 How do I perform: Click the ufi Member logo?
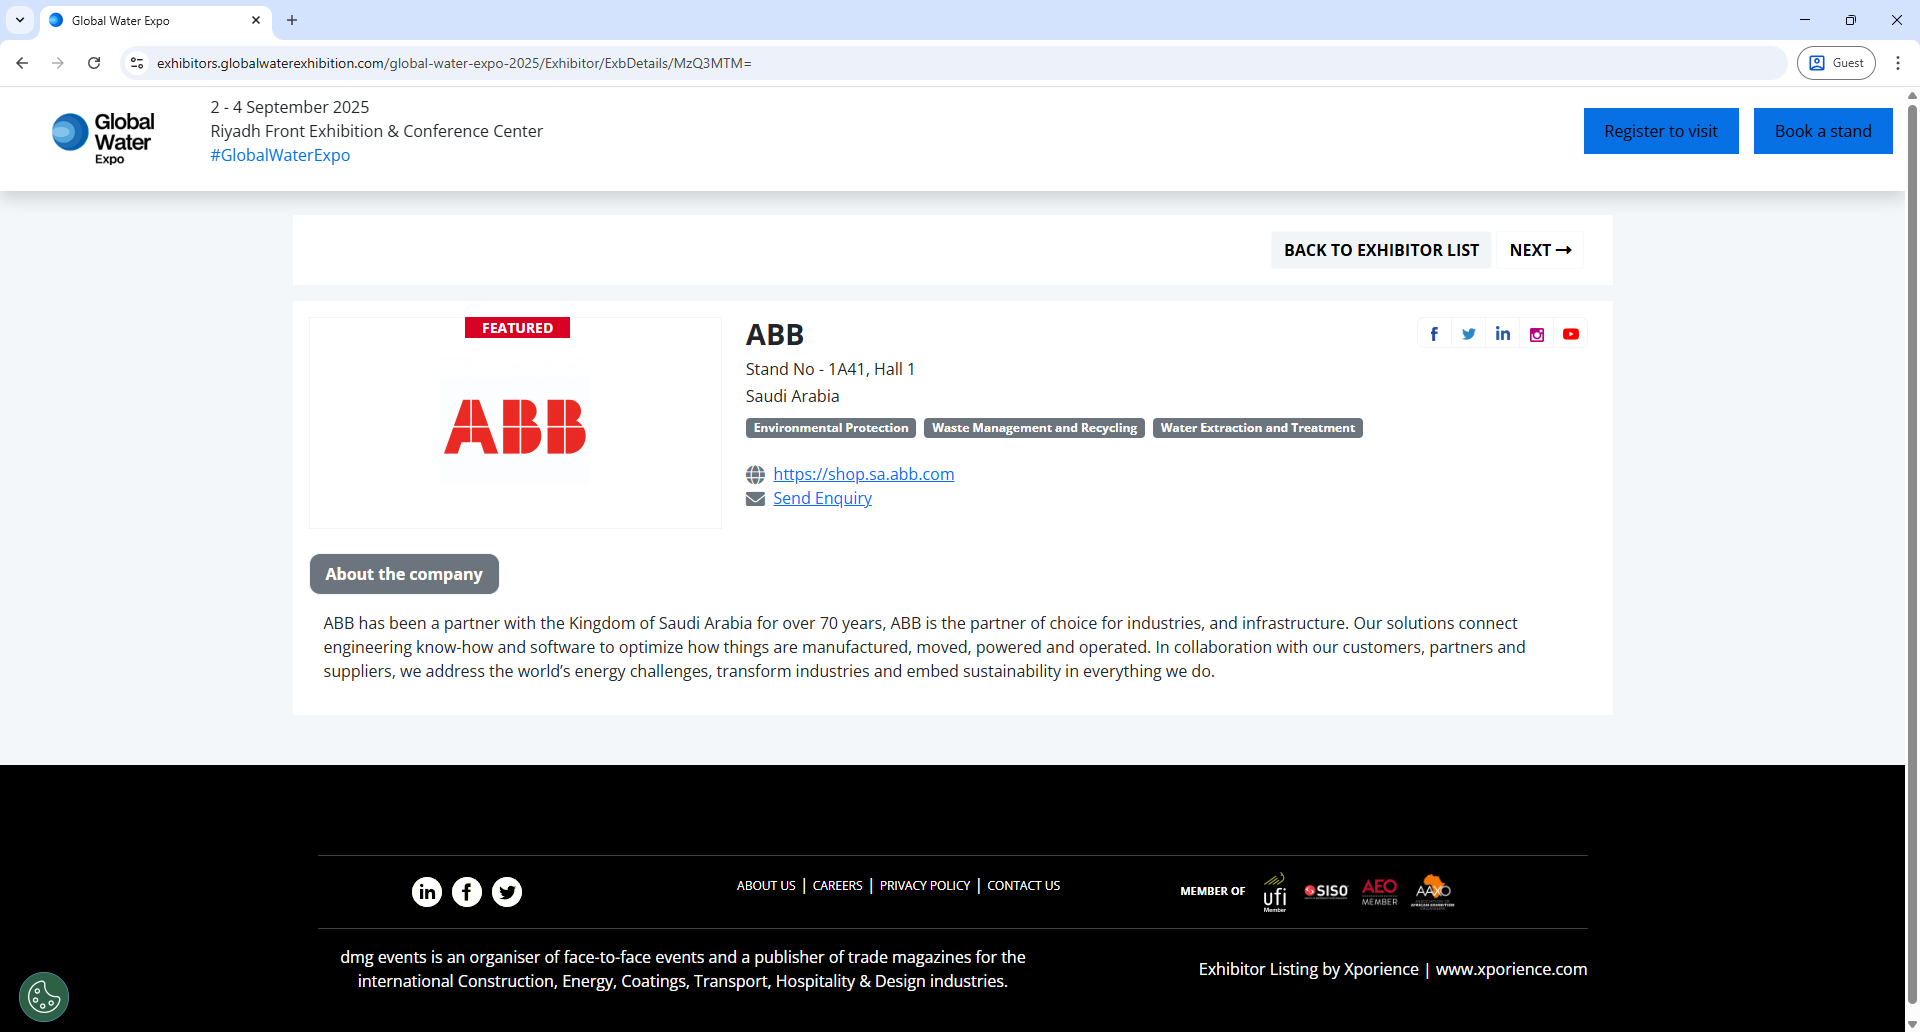[1275, 891]
